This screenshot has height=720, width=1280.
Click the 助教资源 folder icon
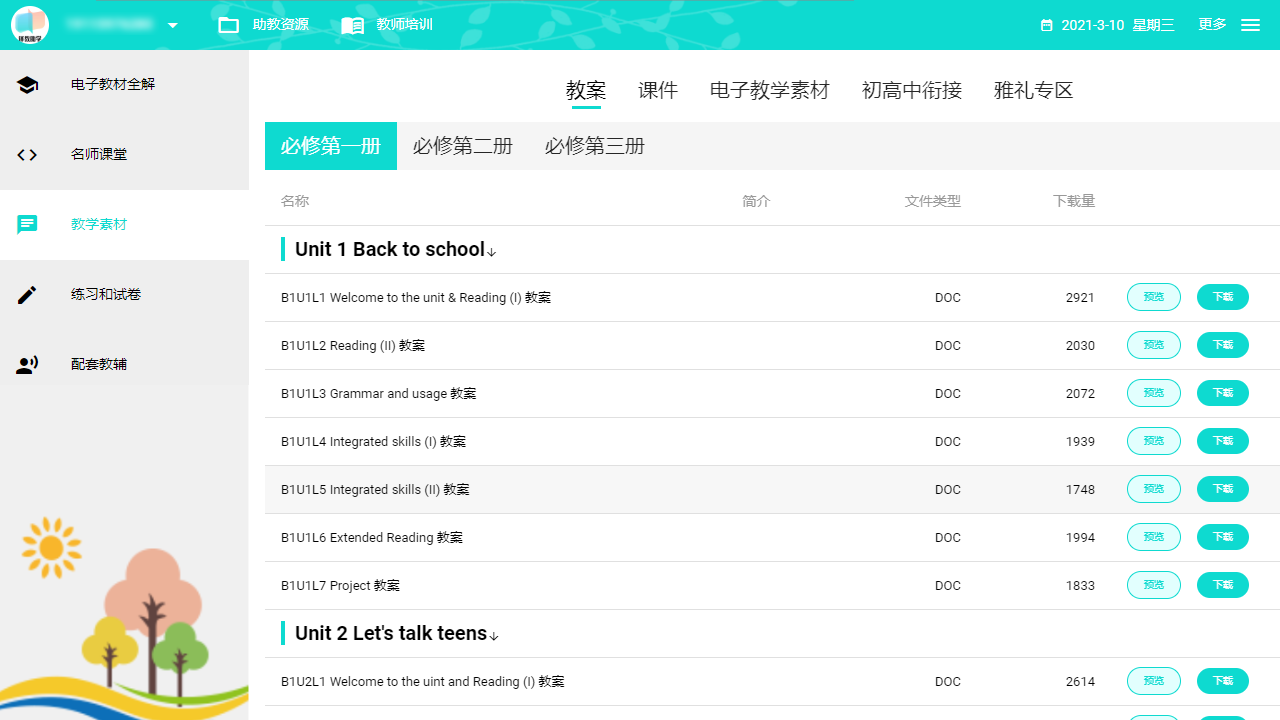[x=229, y=25]
